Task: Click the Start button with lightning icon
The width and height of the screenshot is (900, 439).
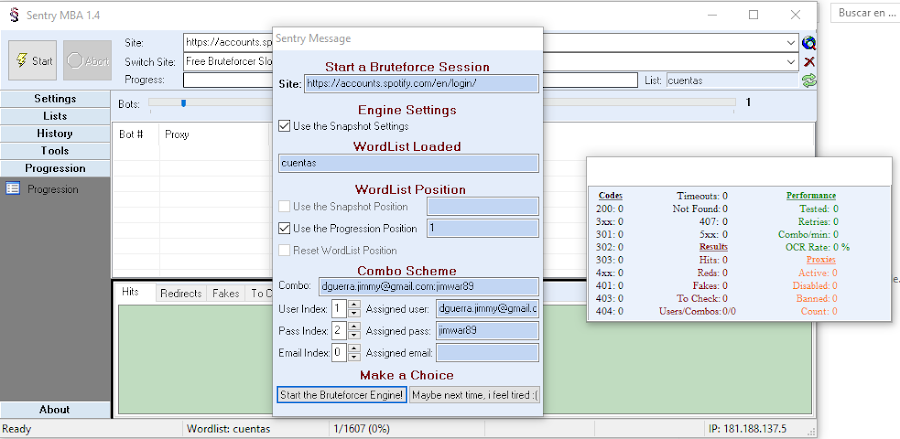Action: tap(33, 60)
